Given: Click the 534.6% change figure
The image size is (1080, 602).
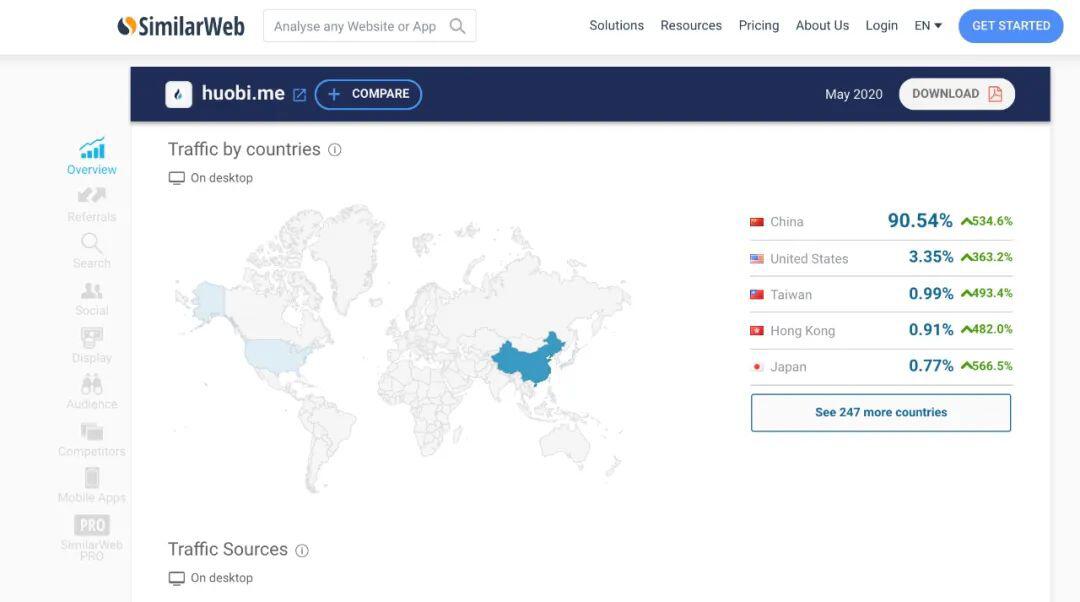Looking at the screenshot, I should point(987,221).
